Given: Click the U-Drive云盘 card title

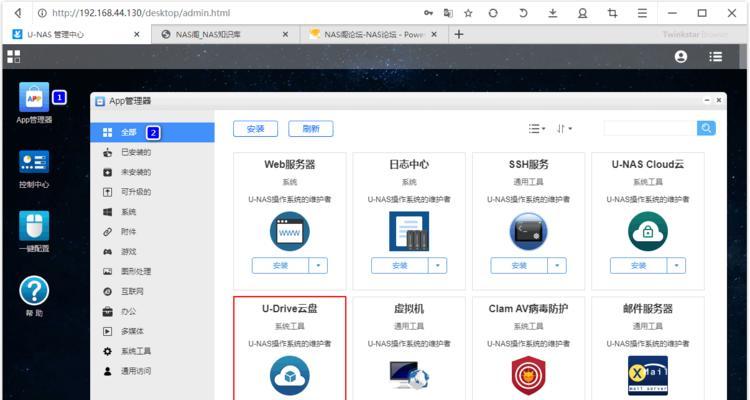Looking at the screenshot, I should 289,309.
